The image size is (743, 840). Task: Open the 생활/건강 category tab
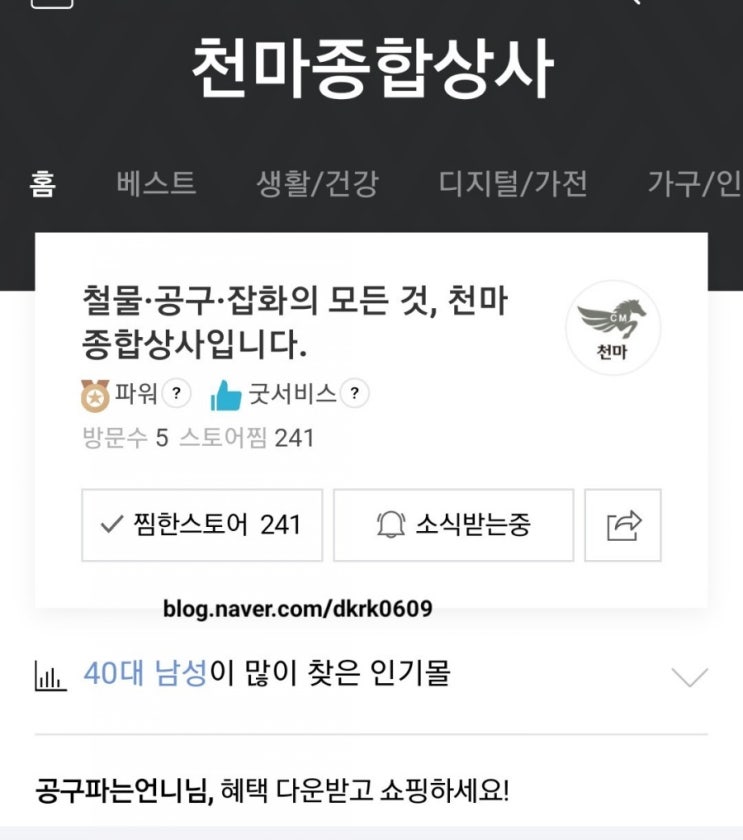coord(317,183)
